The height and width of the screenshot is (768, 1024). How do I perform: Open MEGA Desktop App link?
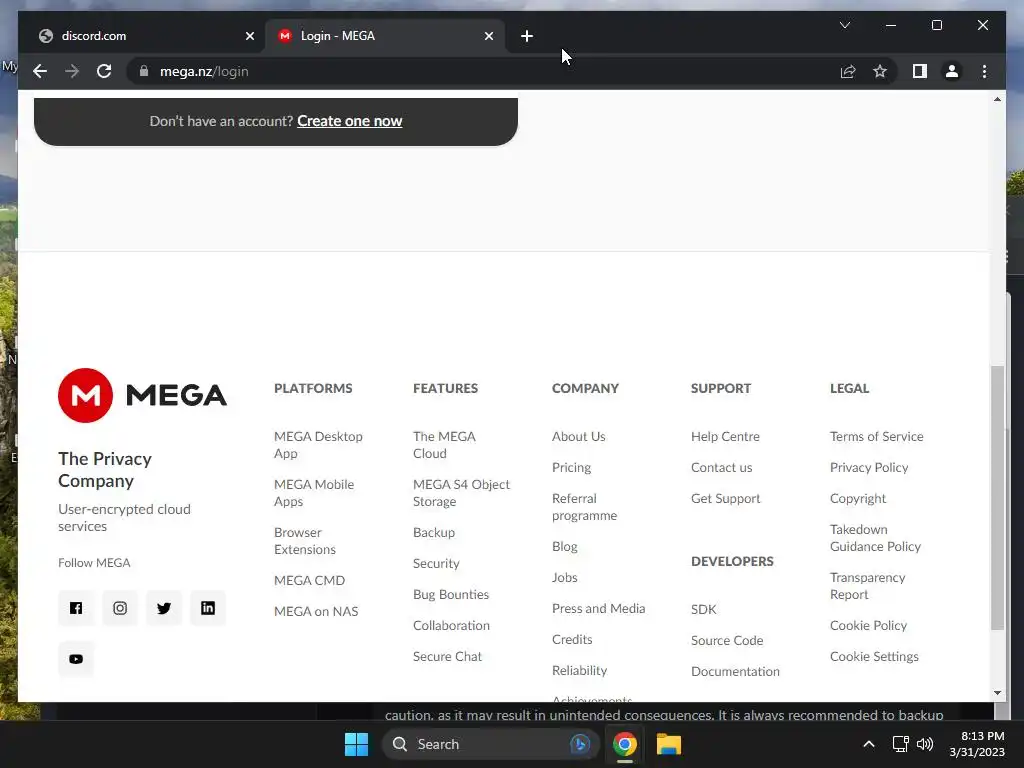pos(318,445)
